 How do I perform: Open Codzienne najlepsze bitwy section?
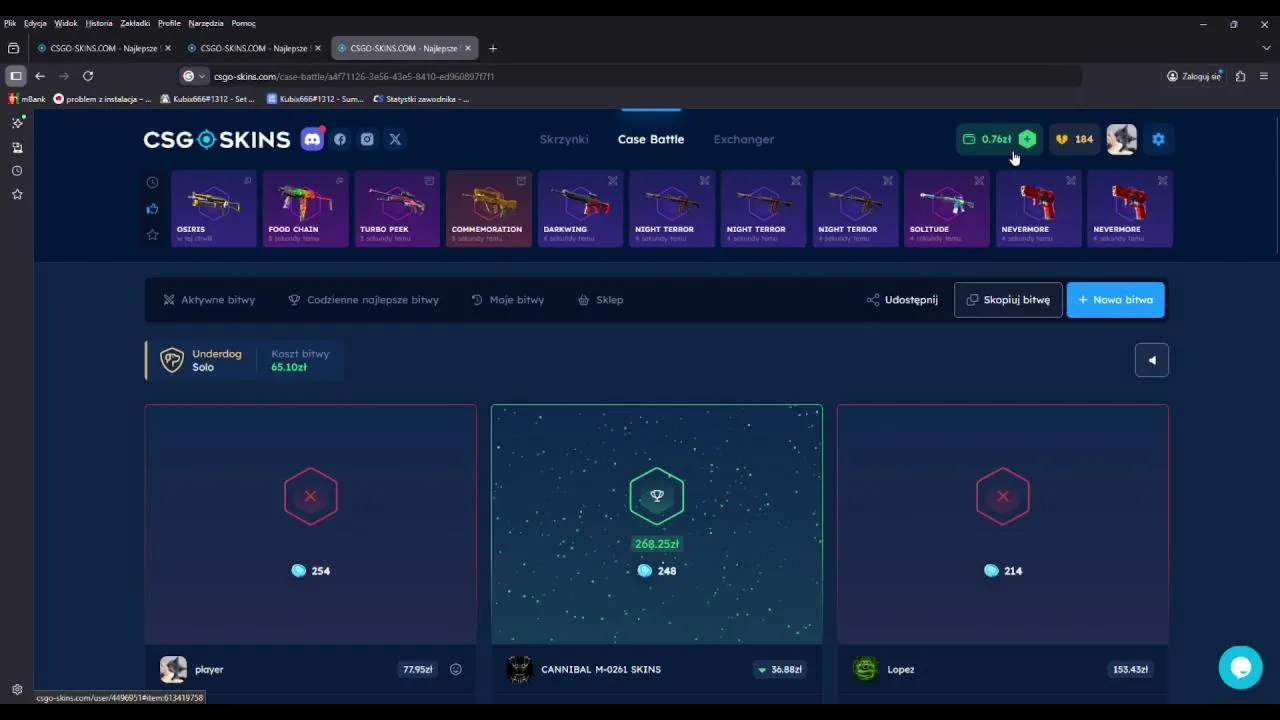point(363,300)
